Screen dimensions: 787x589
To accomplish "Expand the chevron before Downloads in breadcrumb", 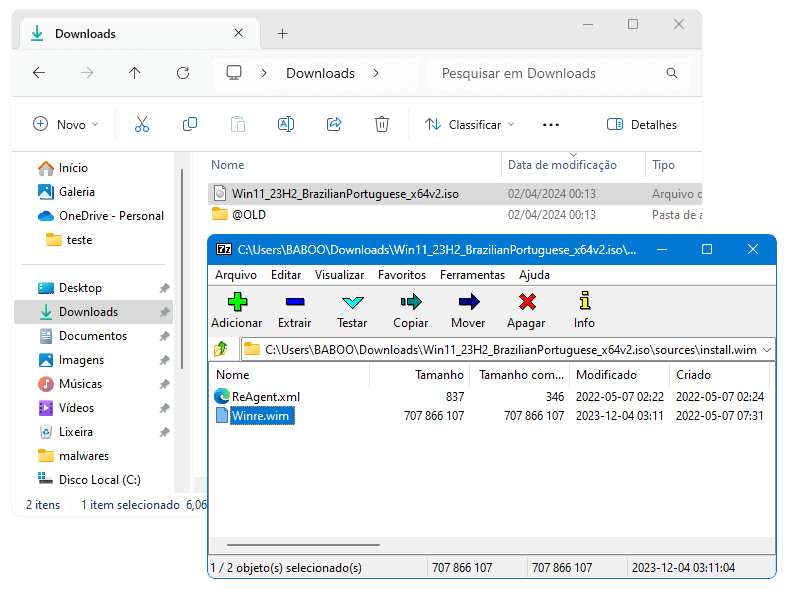I will (x=264, y=73).
